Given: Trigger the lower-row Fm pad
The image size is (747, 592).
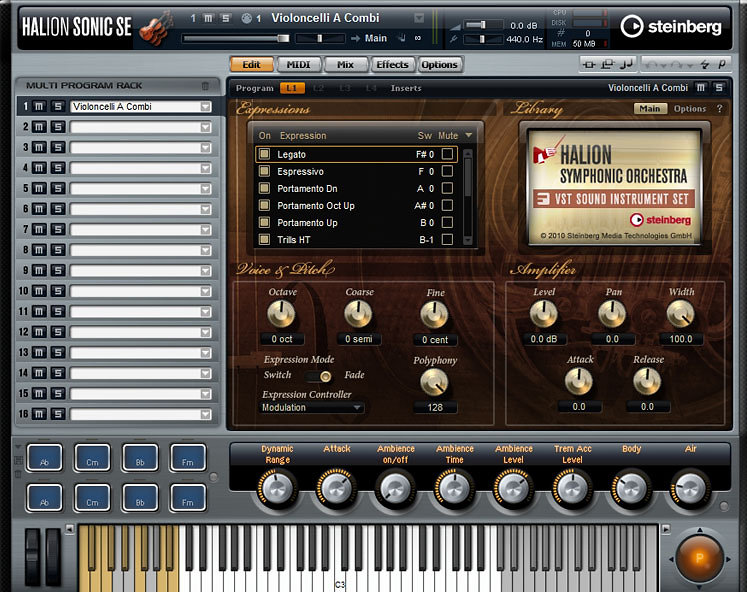Looking at the screenshot, I should pyautogui.click(x=188, y=498).
